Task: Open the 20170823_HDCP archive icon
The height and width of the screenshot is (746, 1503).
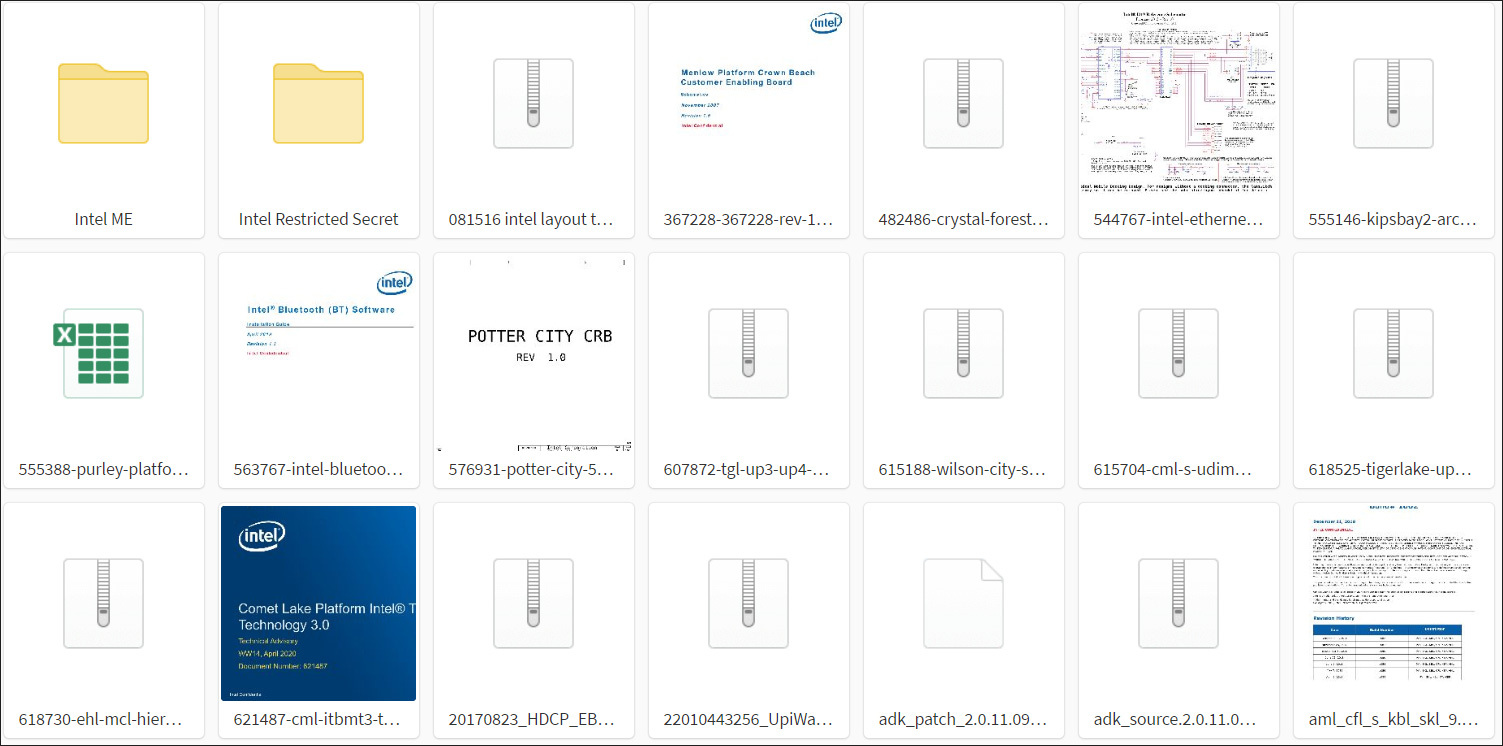Action: [533, 603]
